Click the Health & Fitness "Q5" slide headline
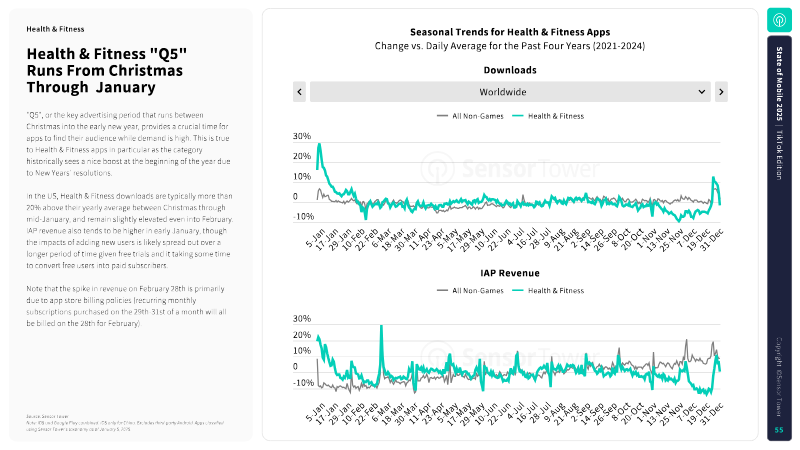Image resolution: width=800 pixels, height=450 pixels. point(104,71)
